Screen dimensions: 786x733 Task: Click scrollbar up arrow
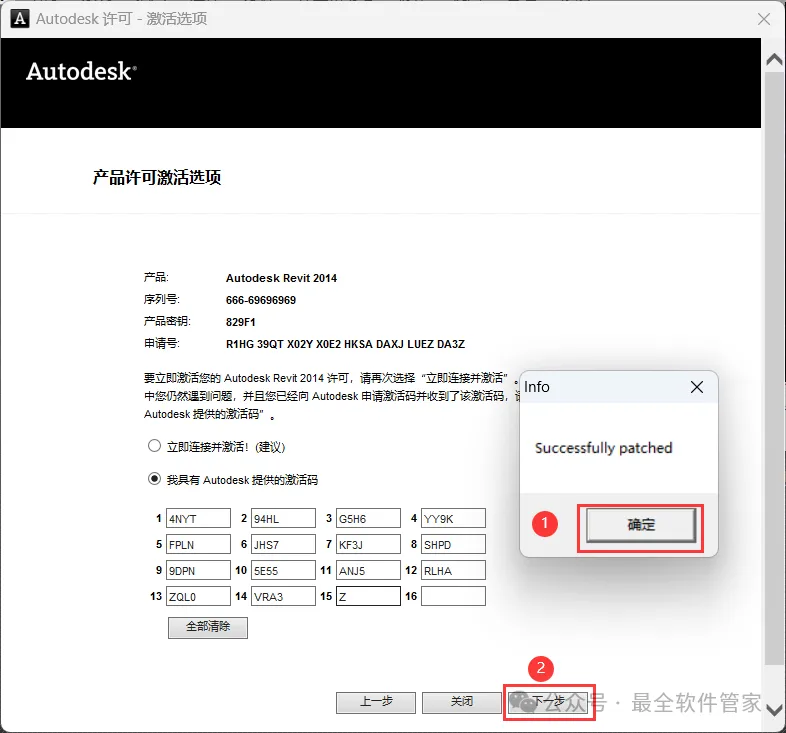pyautogui.click(x=774, y=60)
